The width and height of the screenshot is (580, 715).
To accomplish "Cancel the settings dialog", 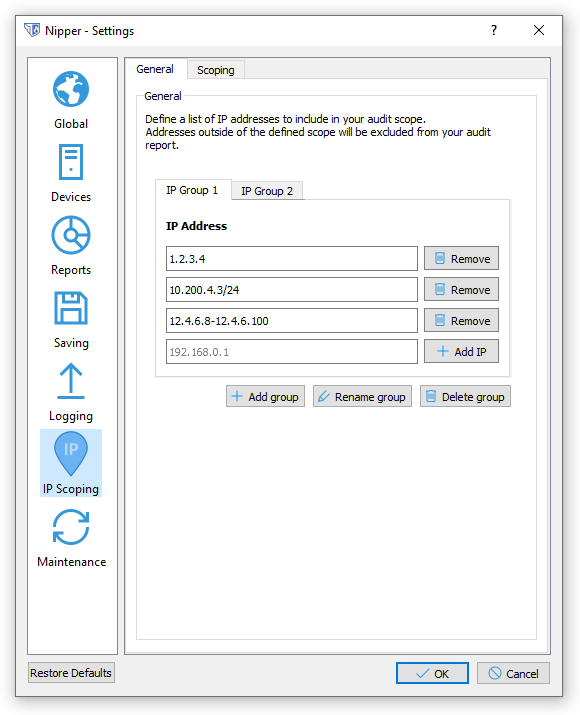I will (513, 674).
